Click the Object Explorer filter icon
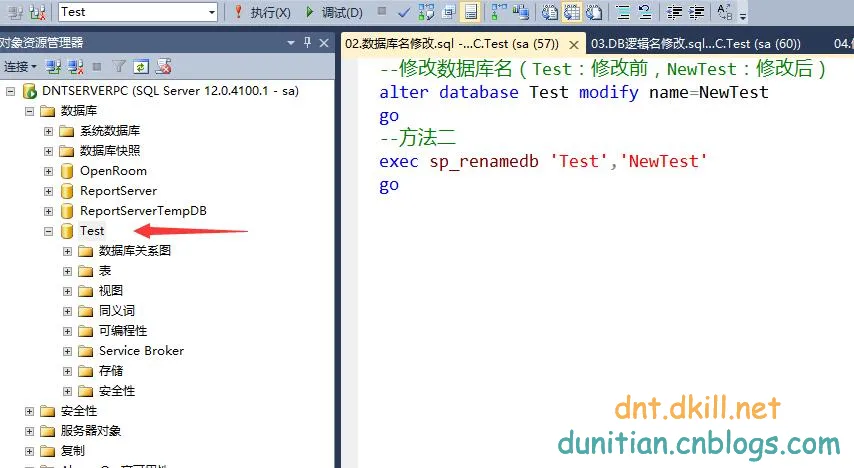 119,67
